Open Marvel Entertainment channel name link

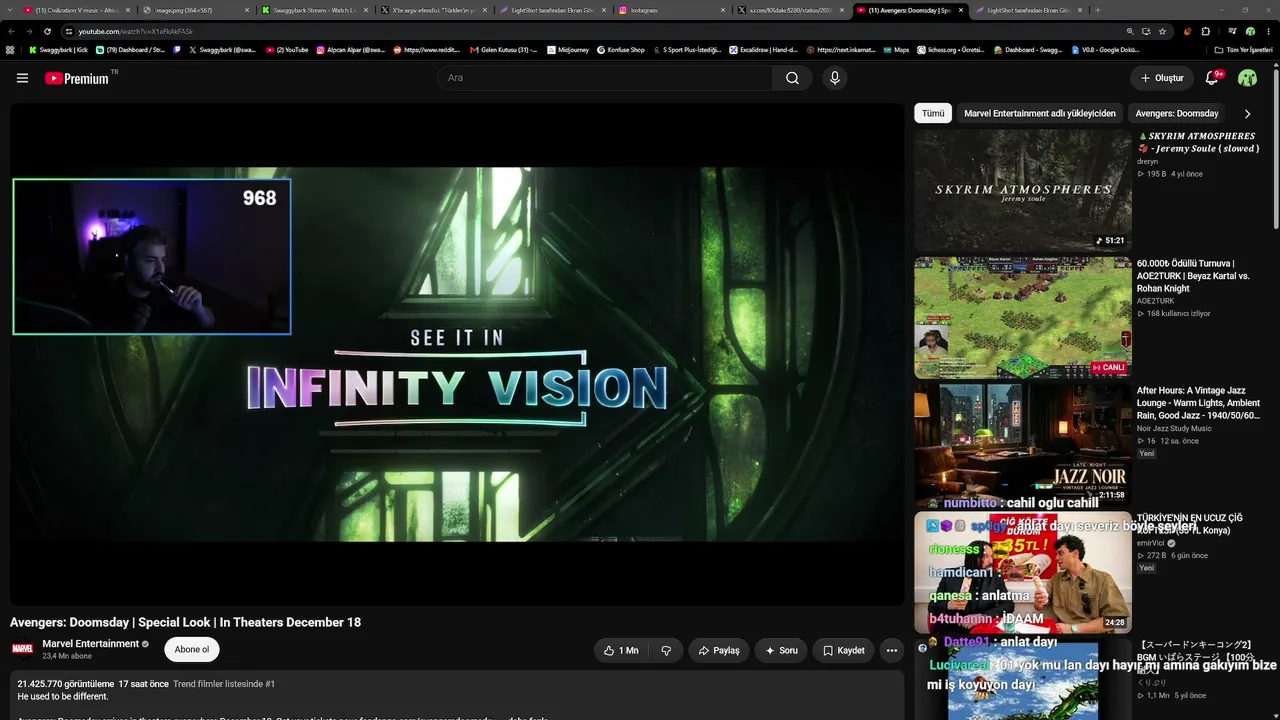[90, 644]
